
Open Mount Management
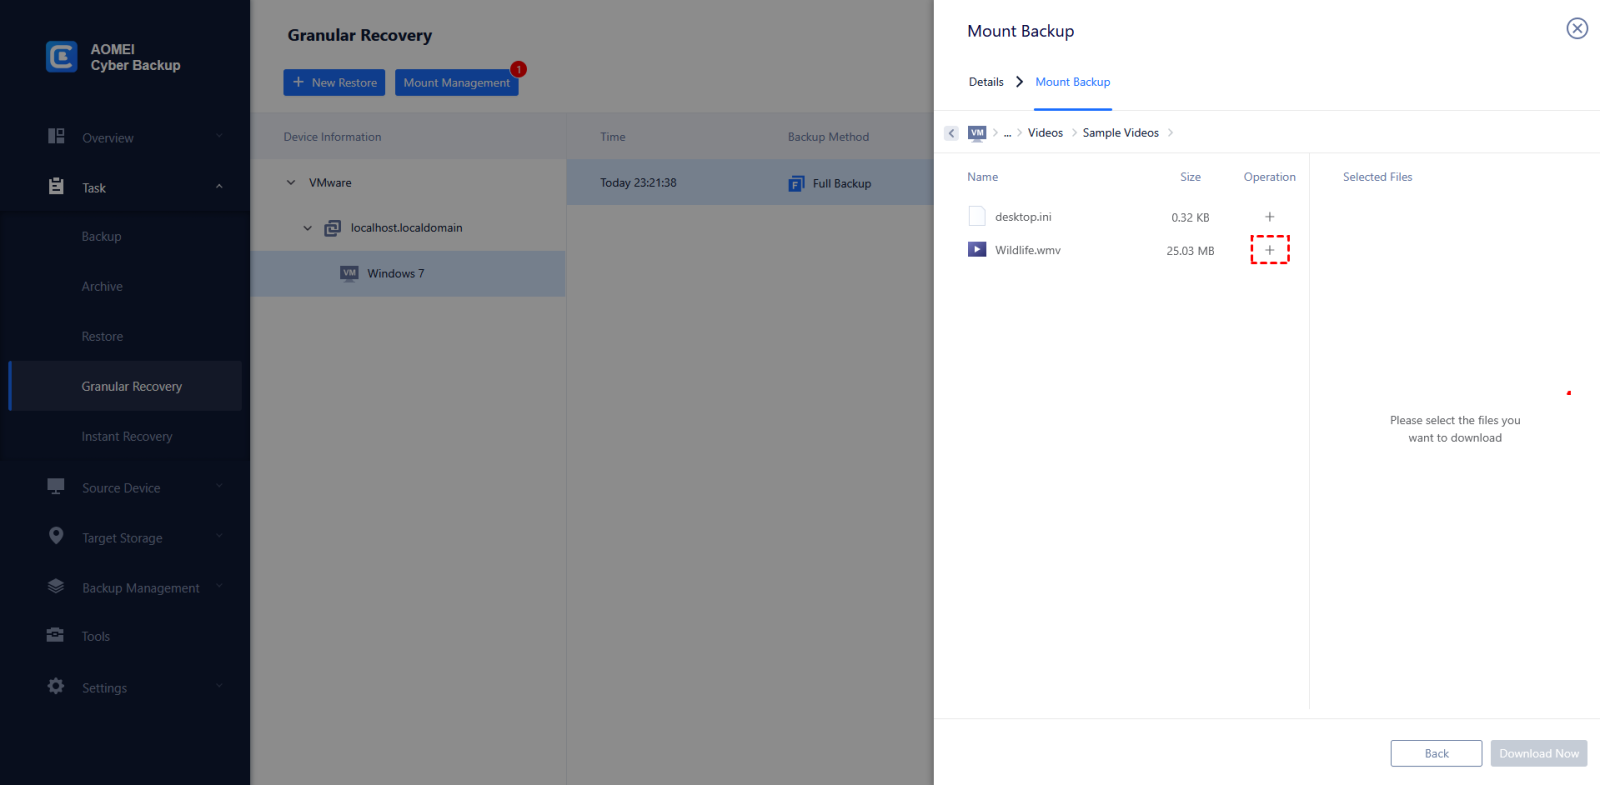pyautogui.click(x=456, y=83)
